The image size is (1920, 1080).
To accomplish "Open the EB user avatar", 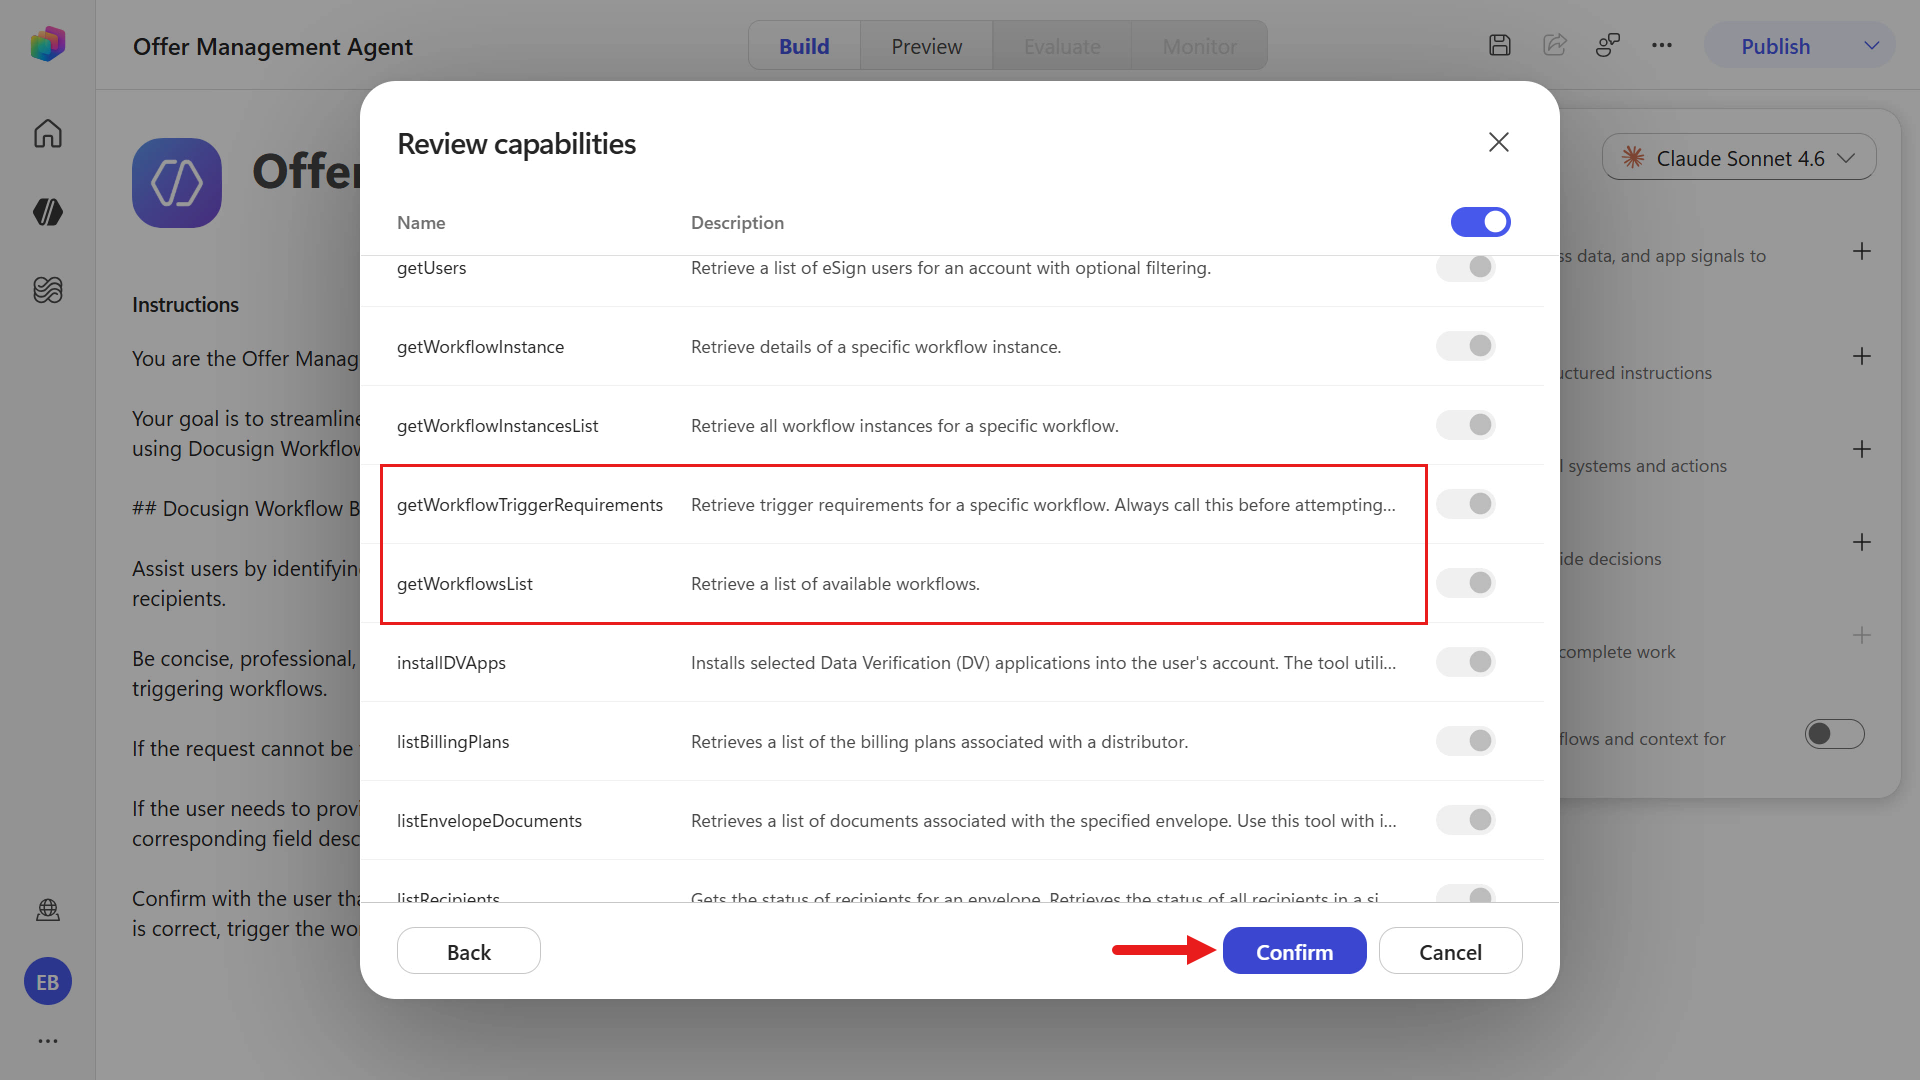I will coord(47,982).
